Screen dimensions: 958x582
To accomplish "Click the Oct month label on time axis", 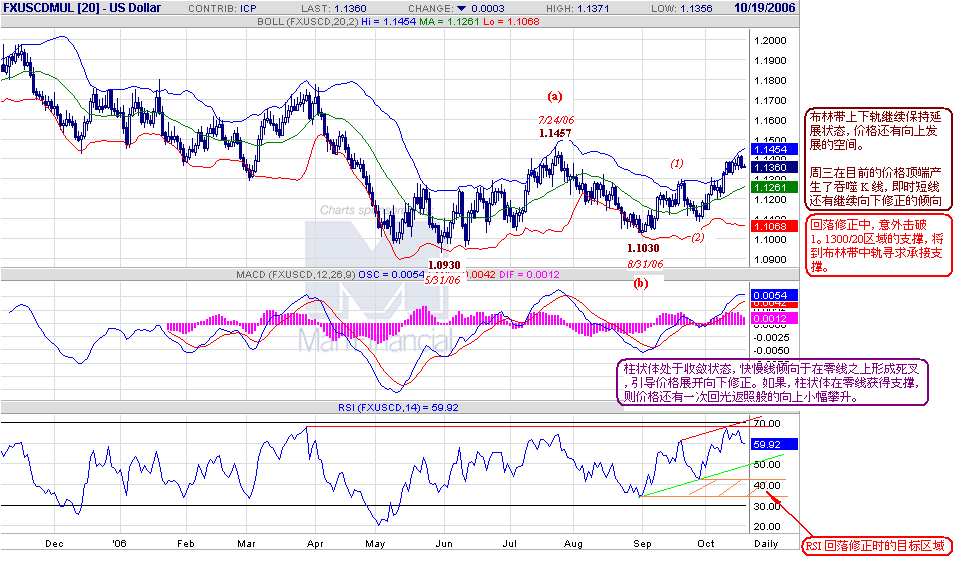I will click(706, 544).
